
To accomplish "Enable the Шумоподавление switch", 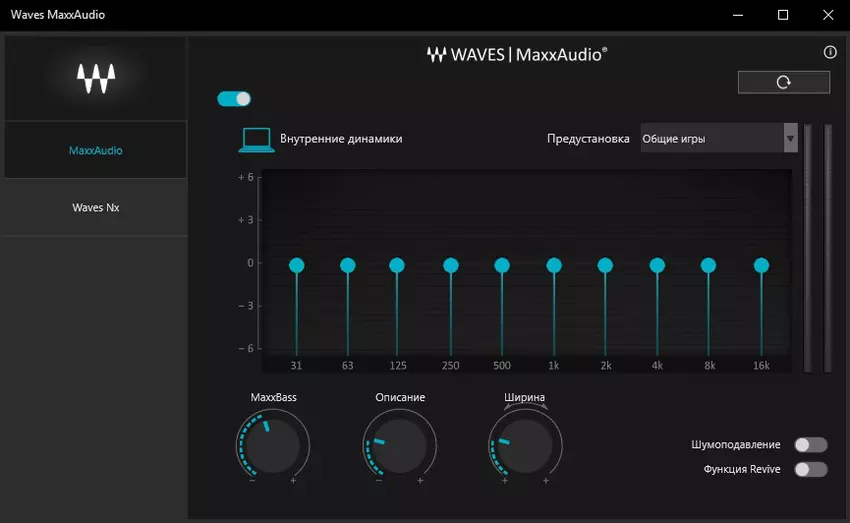I will pos(810,445).
